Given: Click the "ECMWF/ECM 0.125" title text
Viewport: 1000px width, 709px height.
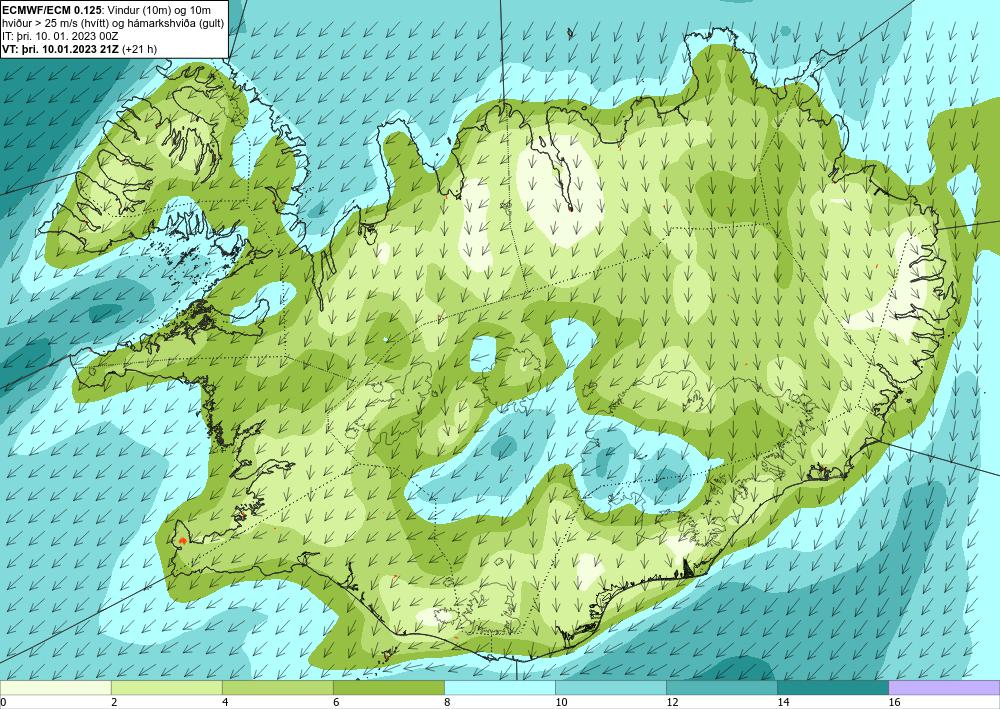Looking at the screenshot, I should tap(50, 11).
